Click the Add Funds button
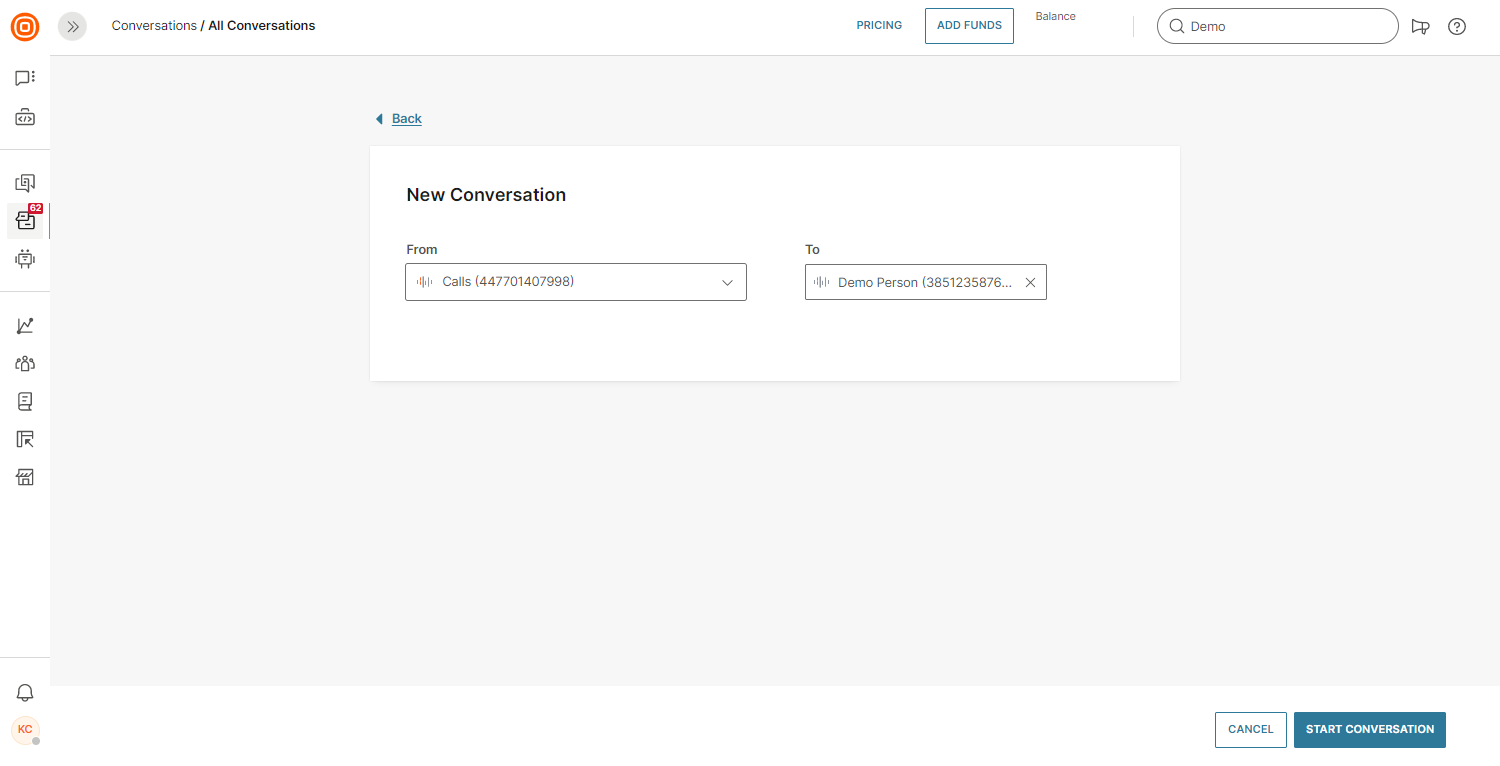The width and height of the screenshot is (1500, 766). (969, 26)
